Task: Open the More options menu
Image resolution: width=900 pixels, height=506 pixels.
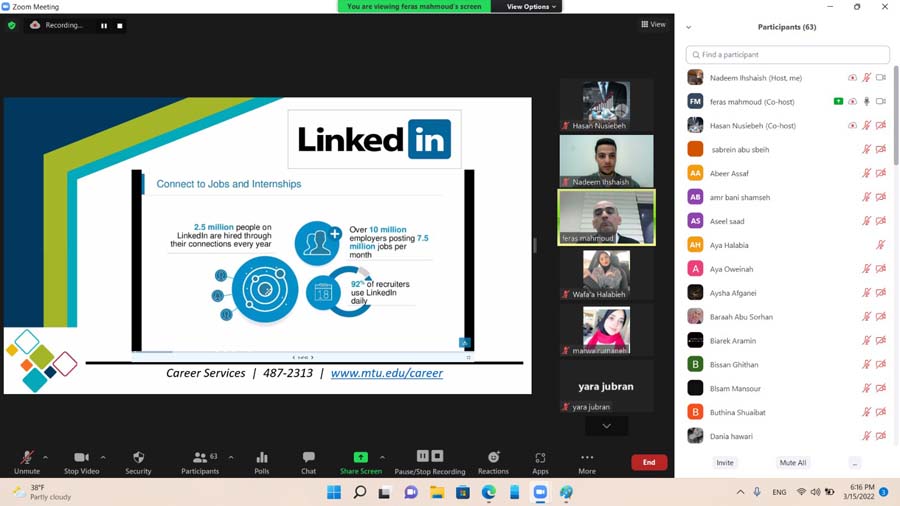Action: 587,462
